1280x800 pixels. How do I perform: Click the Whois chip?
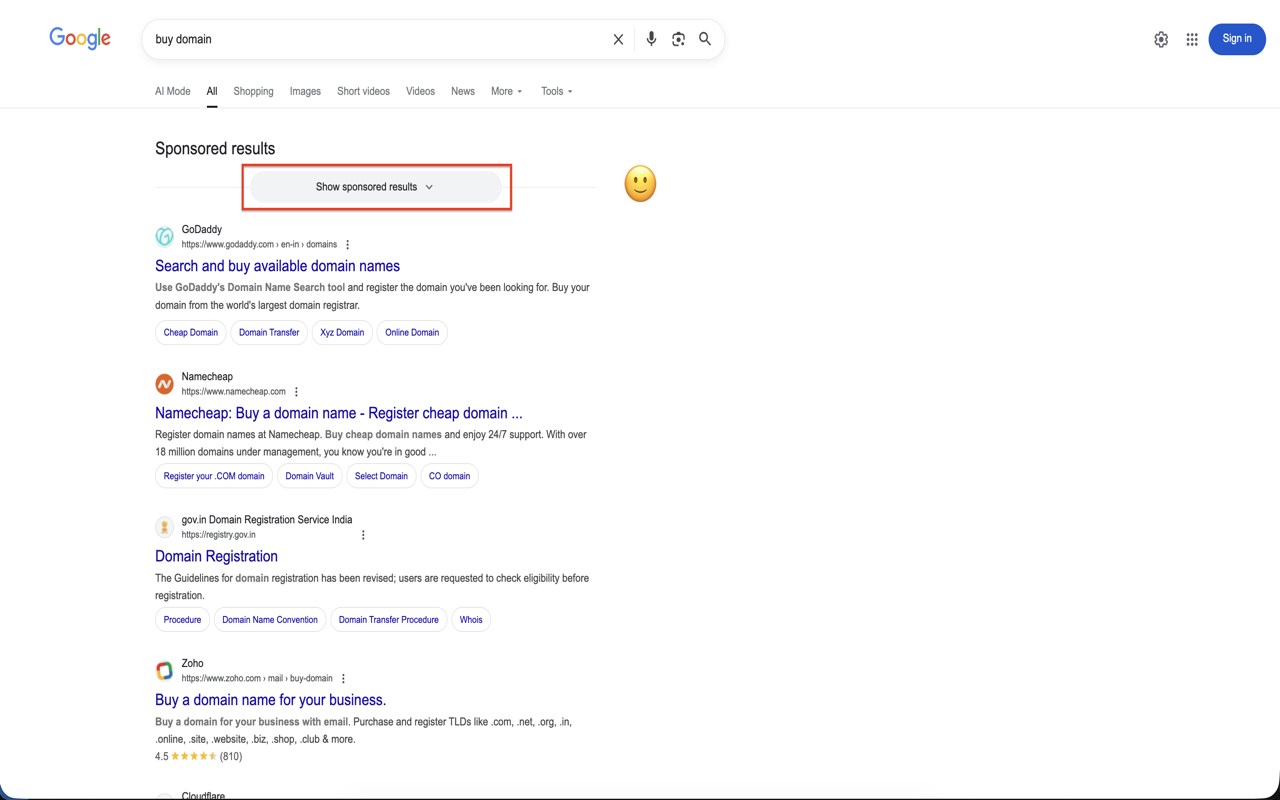471,620
